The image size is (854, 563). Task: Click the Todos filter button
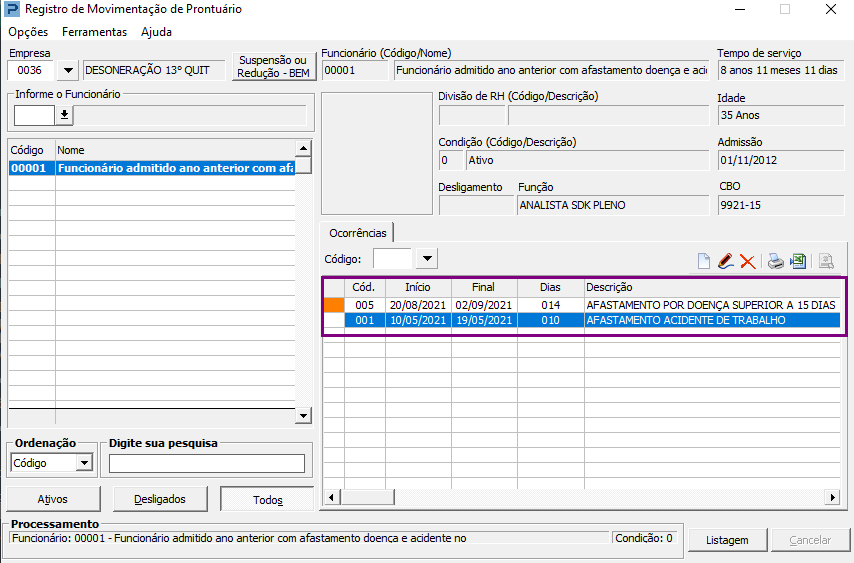(267, 499)
